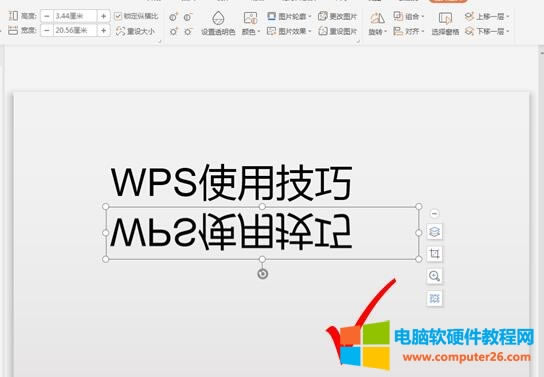The height and width of the screenshot is (377, 544).
Task: Click the decrease brightness sun icon
Action: point(188,32)
